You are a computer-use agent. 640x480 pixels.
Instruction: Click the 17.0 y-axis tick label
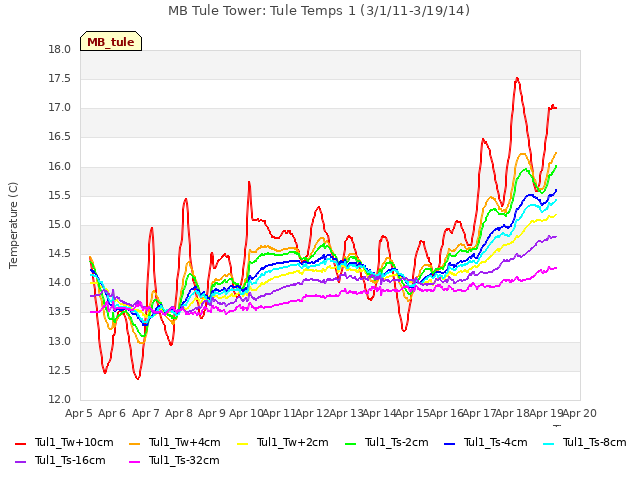pyautogui.click(x=60, y=108)
